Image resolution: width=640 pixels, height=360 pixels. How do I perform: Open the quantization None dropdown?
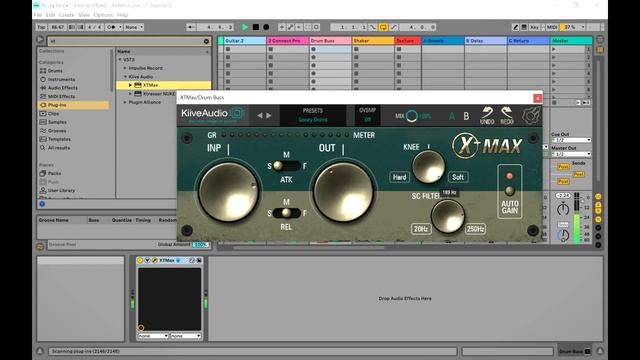tap(134, 27)
